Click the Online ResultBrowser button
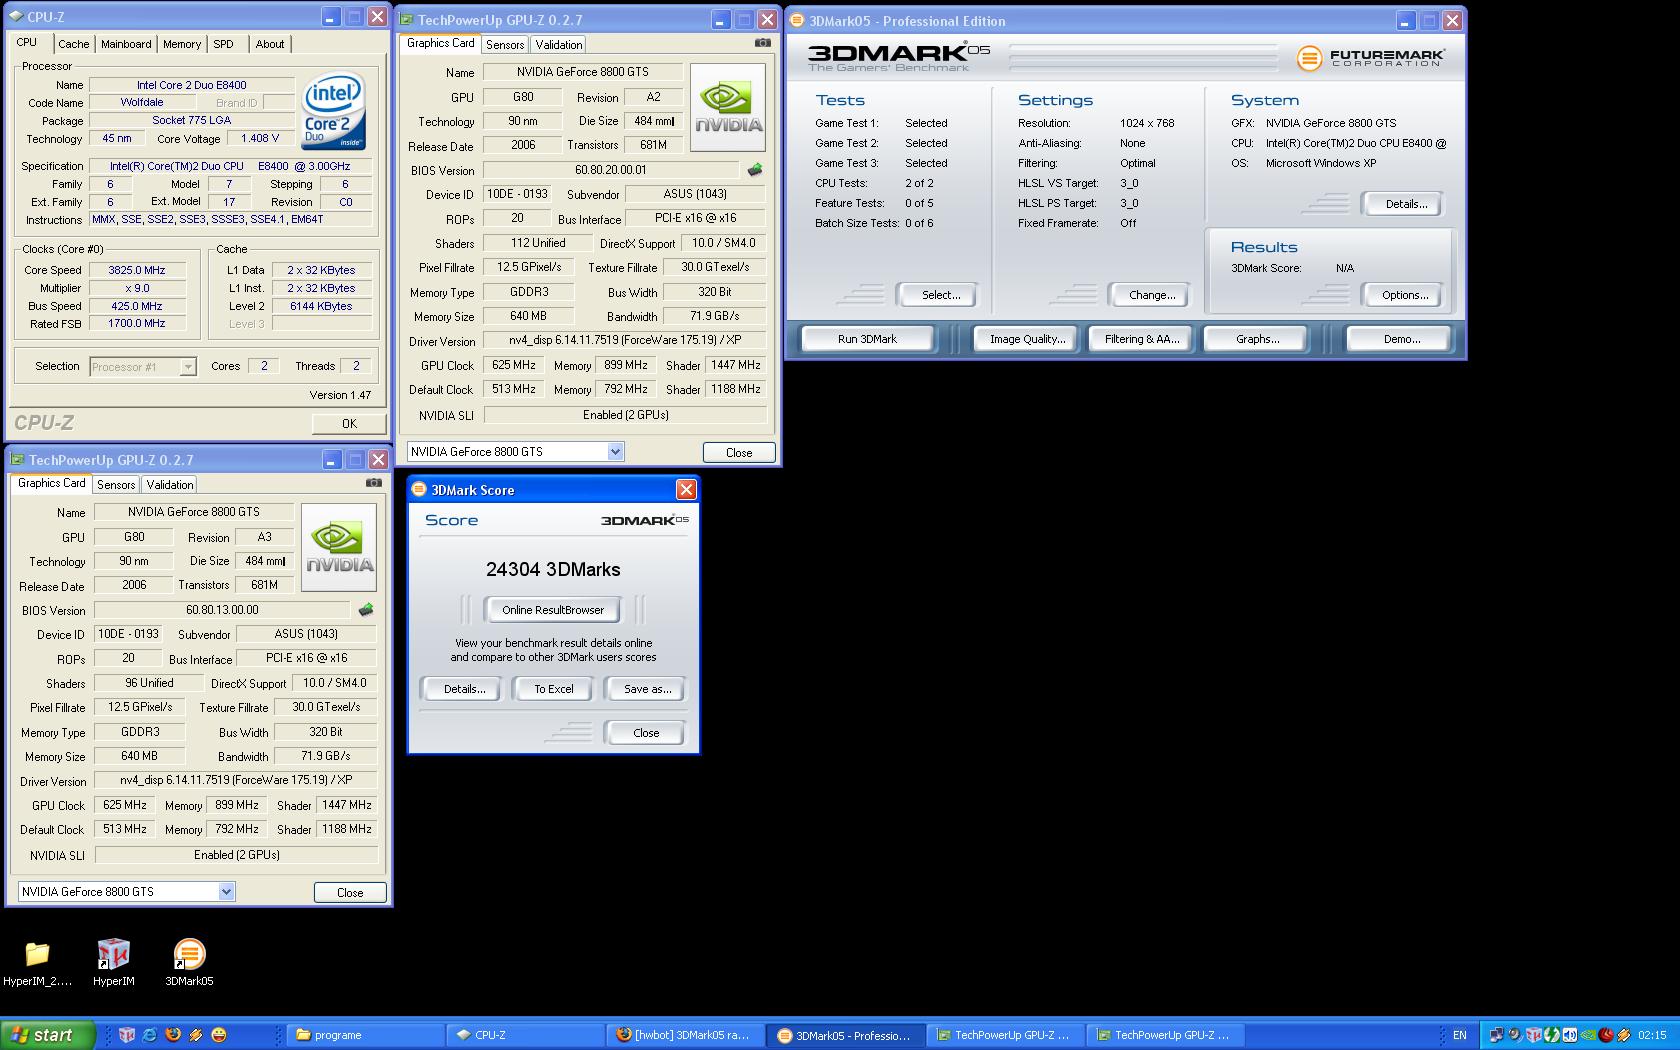Image resolution: width=1680 pixels, height=1050 pixels. coord(553,610)
